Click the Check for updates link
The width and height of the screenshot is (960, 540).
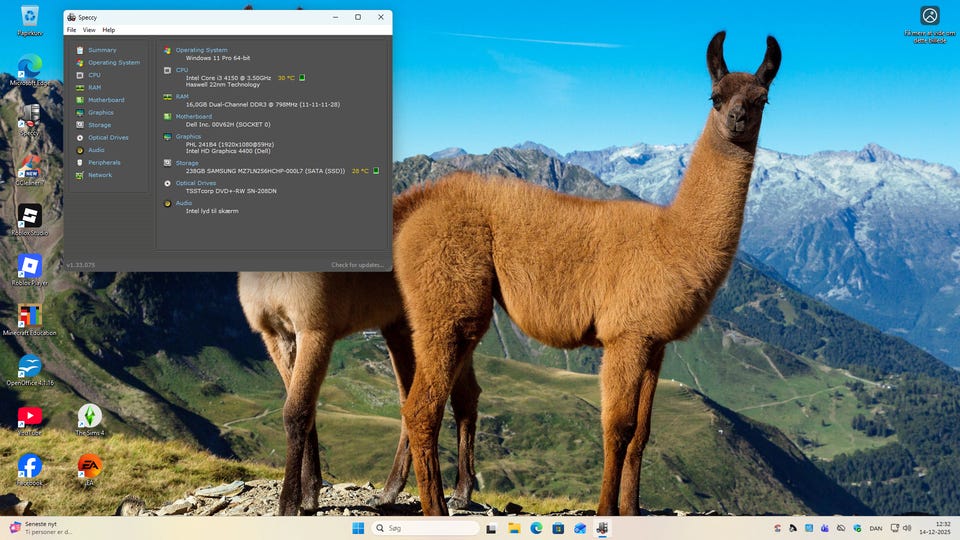[357, 265]
